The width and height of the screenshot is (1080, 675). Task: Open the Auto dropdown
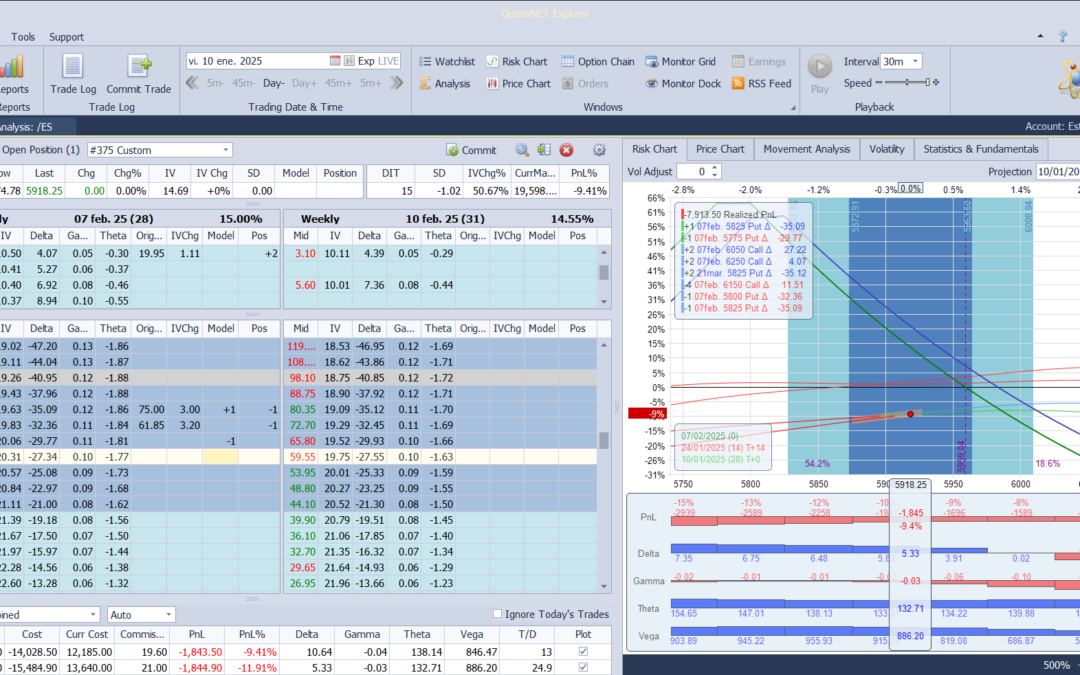(168, 614)
